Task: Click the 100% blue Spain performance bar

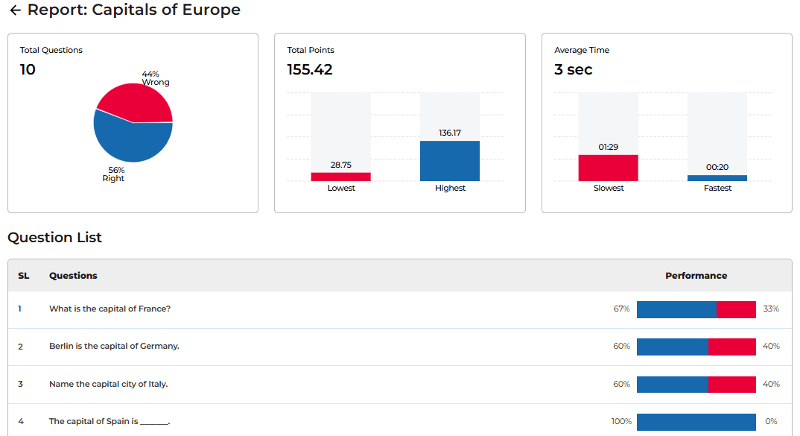Action: [696, 422]
